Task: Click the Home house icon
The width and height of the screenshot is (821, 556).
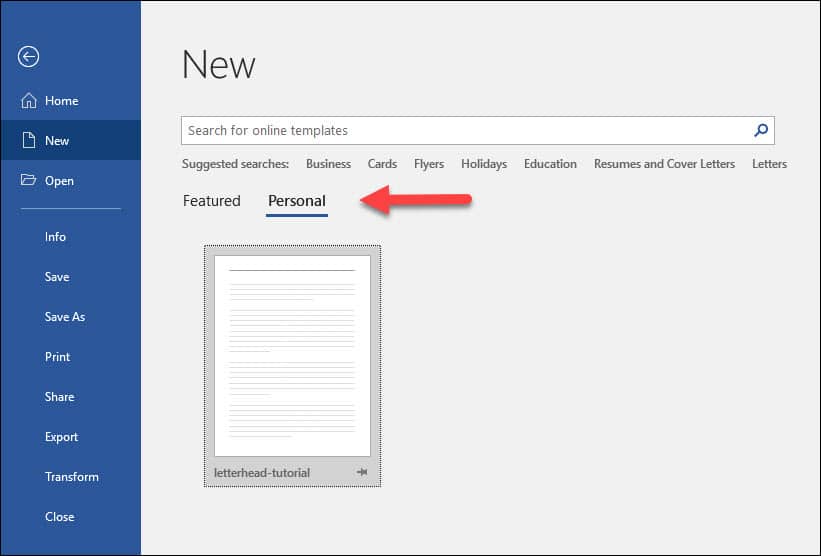Action: [x=29, y=101]
